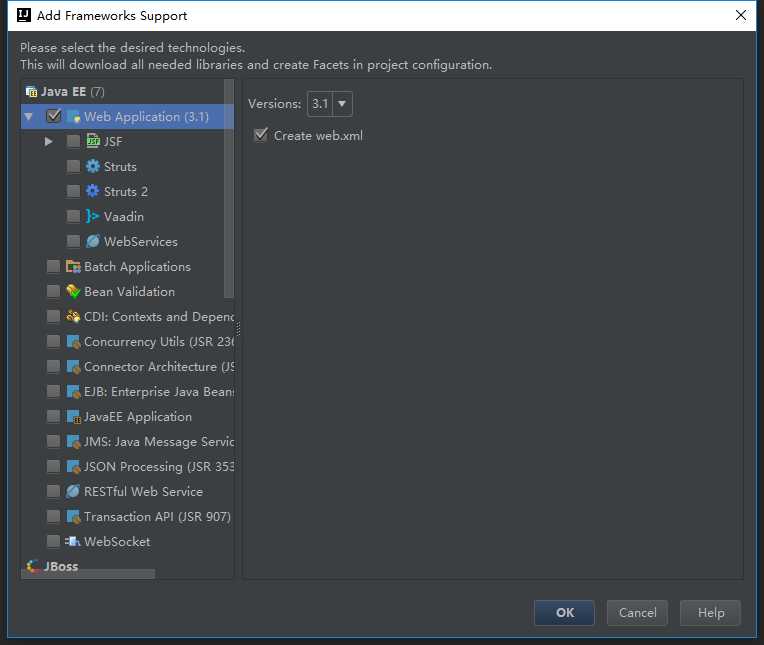This screenshot has height=645, width=764.
Task: Click the Connector Architecture icon
Action: 73,367
